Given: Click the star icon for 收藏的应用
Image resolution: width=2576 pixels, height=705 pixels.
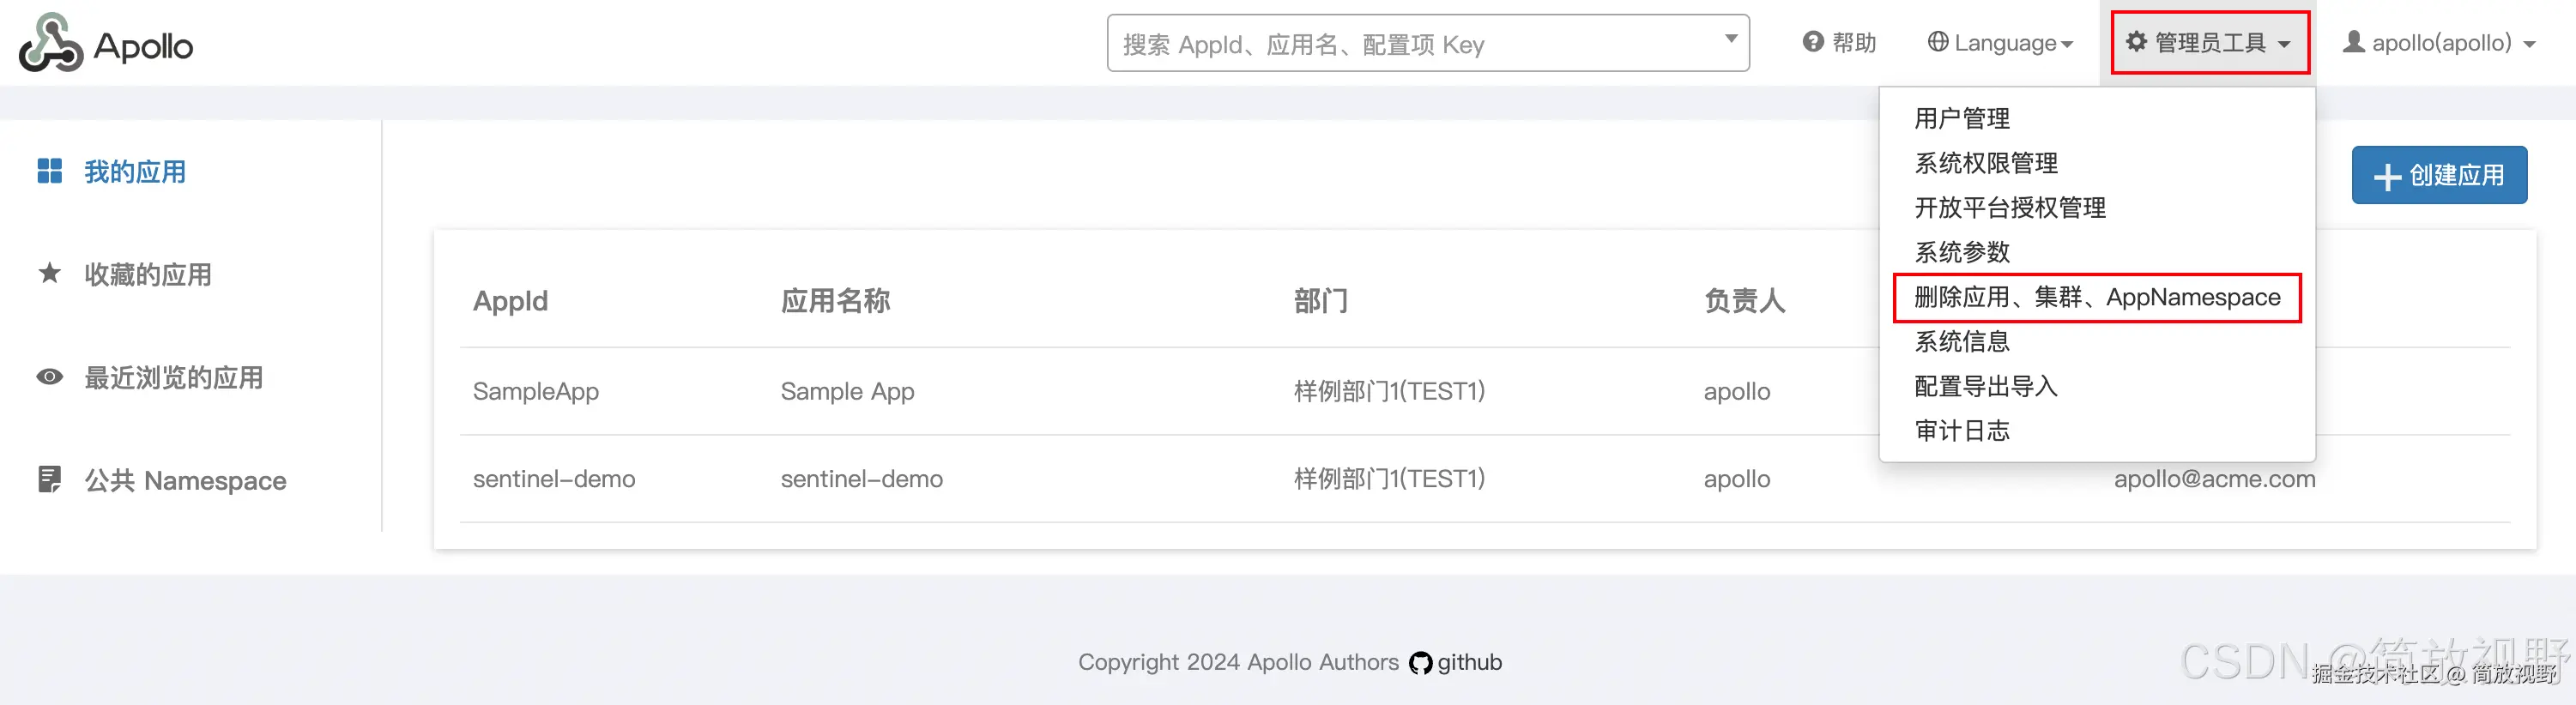Looking at the screenshot, I should (x=49, y=273).
